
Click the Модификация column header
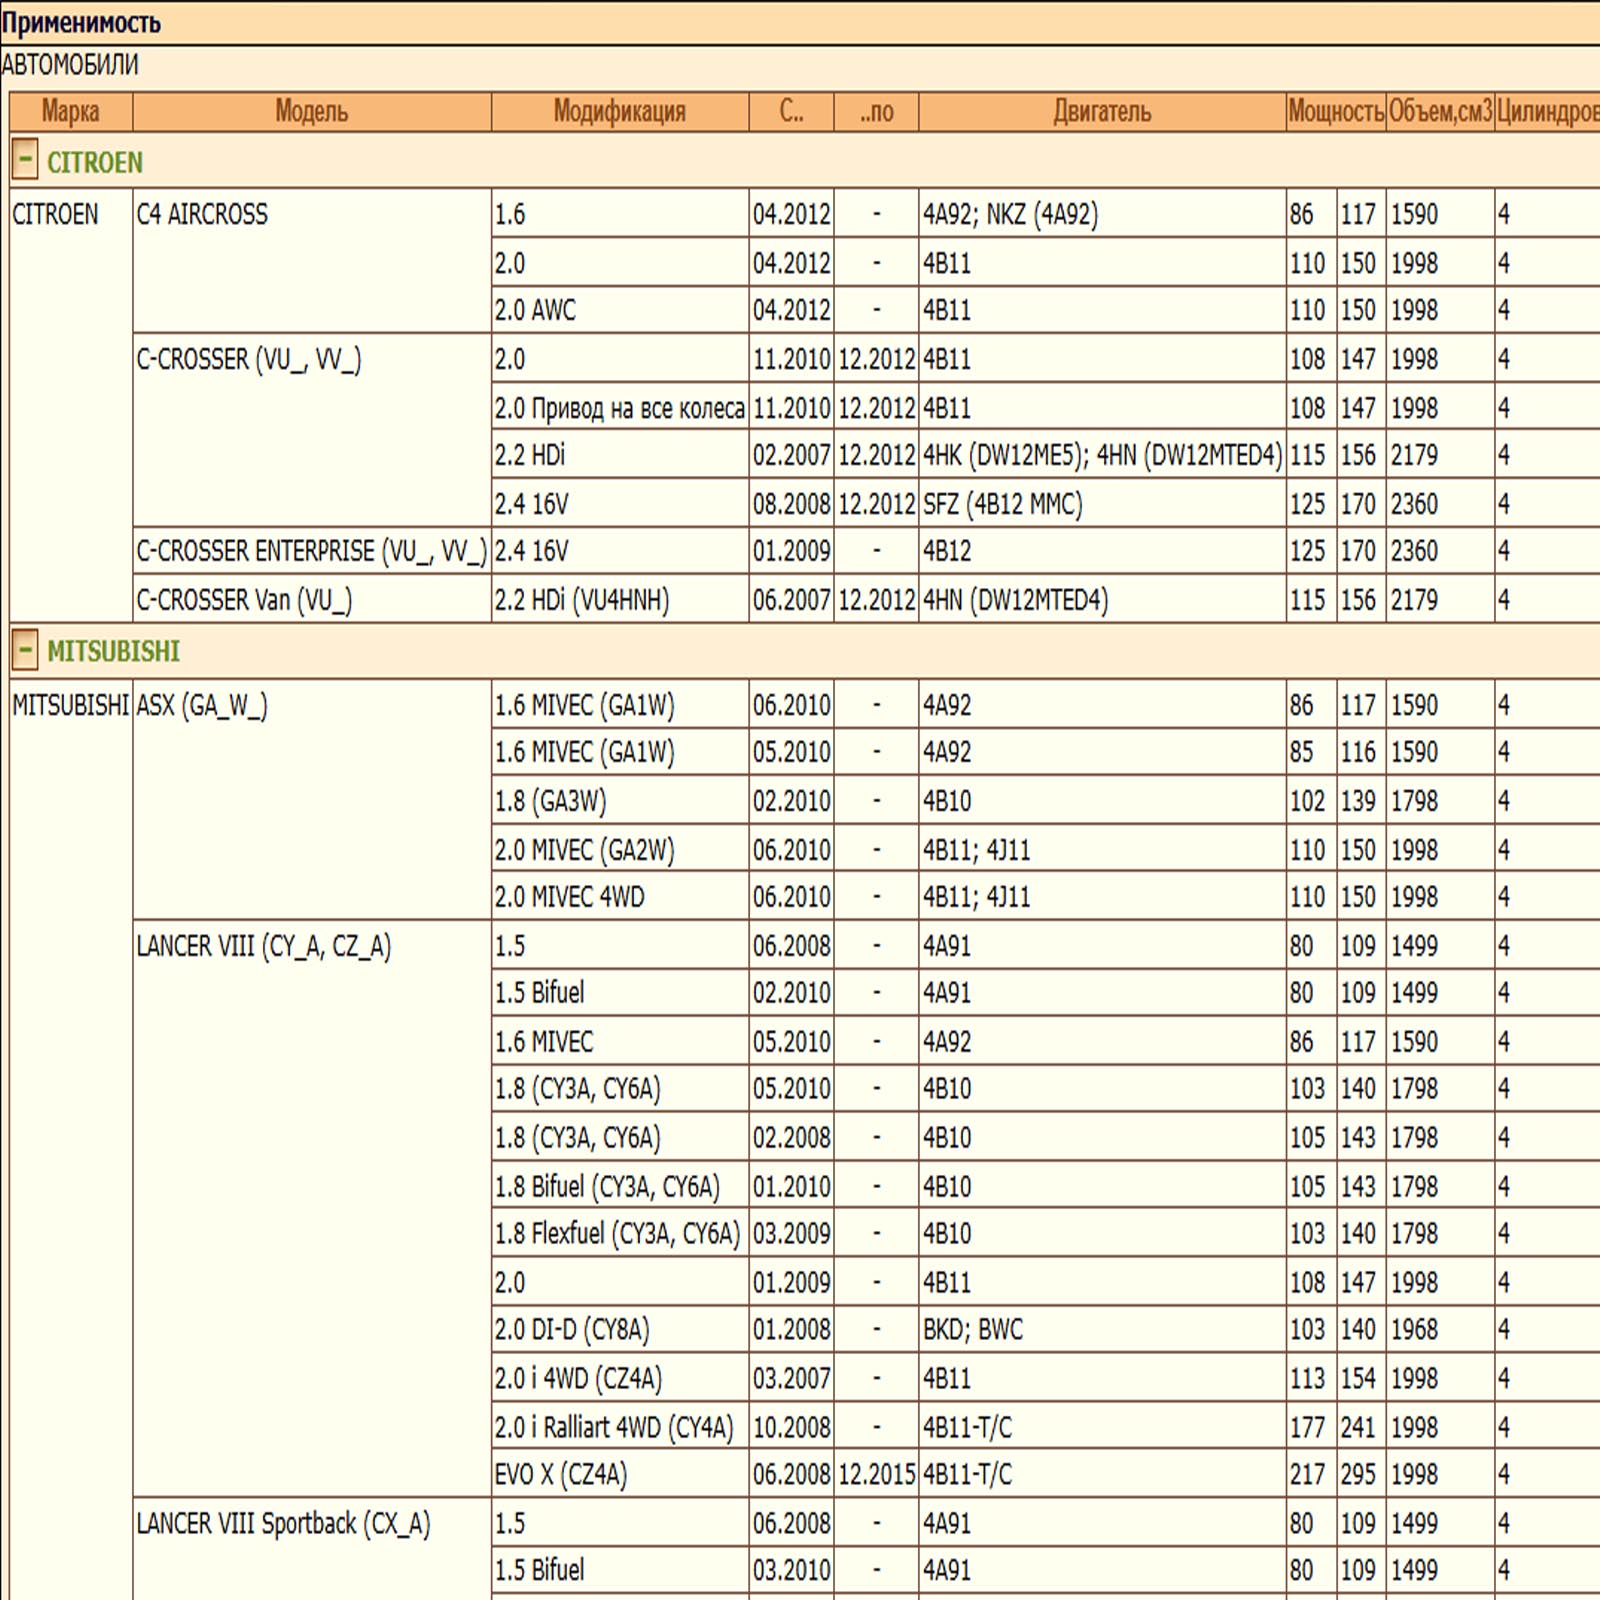619,111
